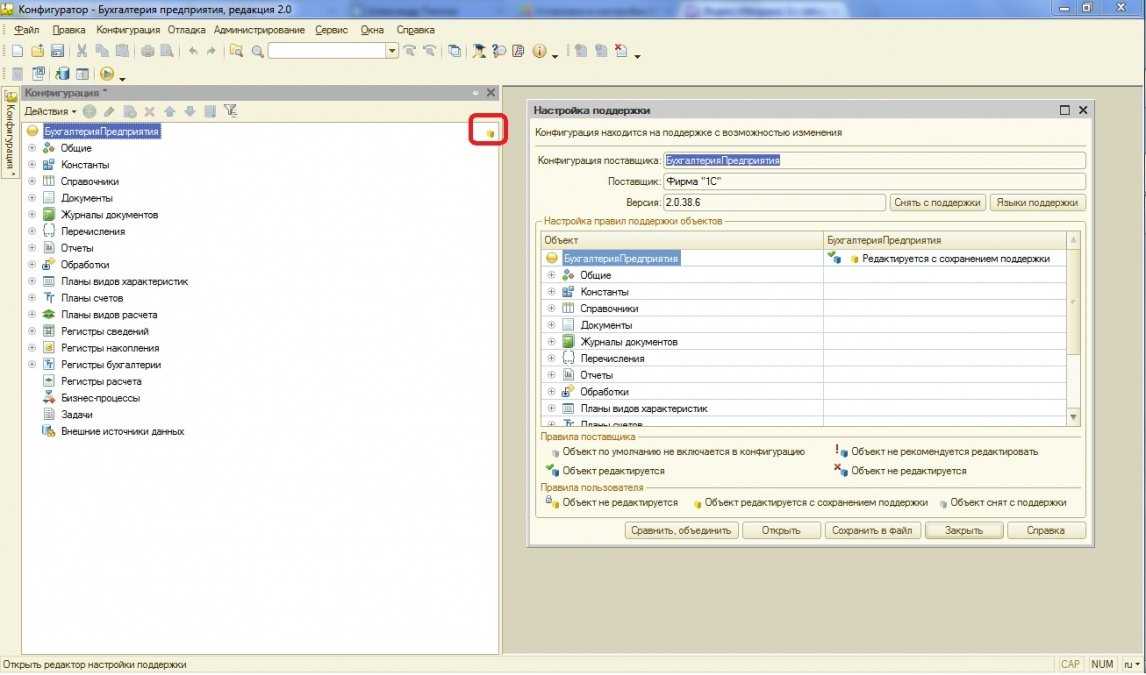Click the Сравнить, объединить button
Screen dimensions: 1146x675
click(x=682, y=531)
